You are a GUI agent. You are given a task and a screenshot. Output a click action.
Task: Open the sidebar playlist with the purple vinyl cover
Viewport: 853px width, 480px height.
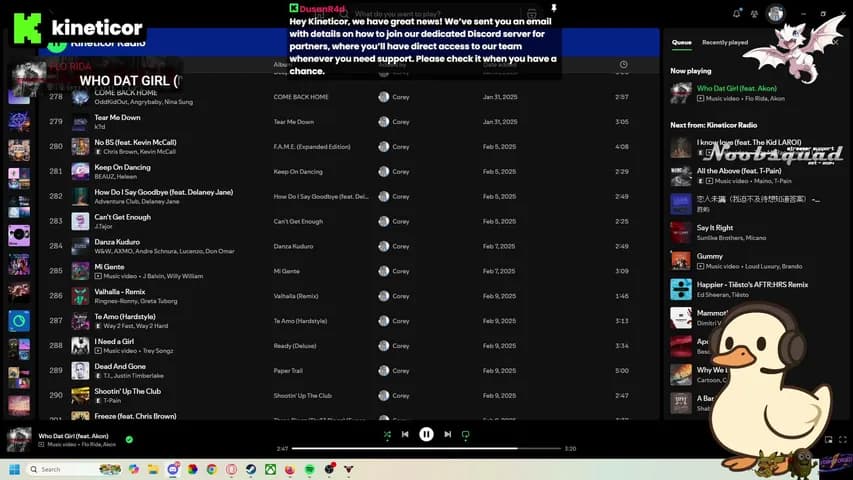click(19, 236)
